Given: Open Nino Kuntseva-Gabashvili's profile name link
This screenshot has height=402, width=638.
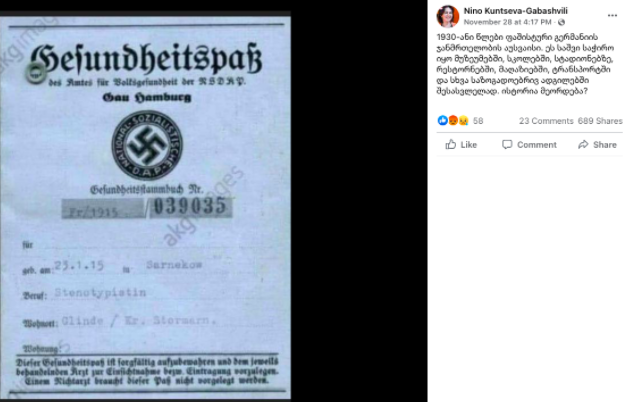Looking at the screenshot, I should click(516, 11).
